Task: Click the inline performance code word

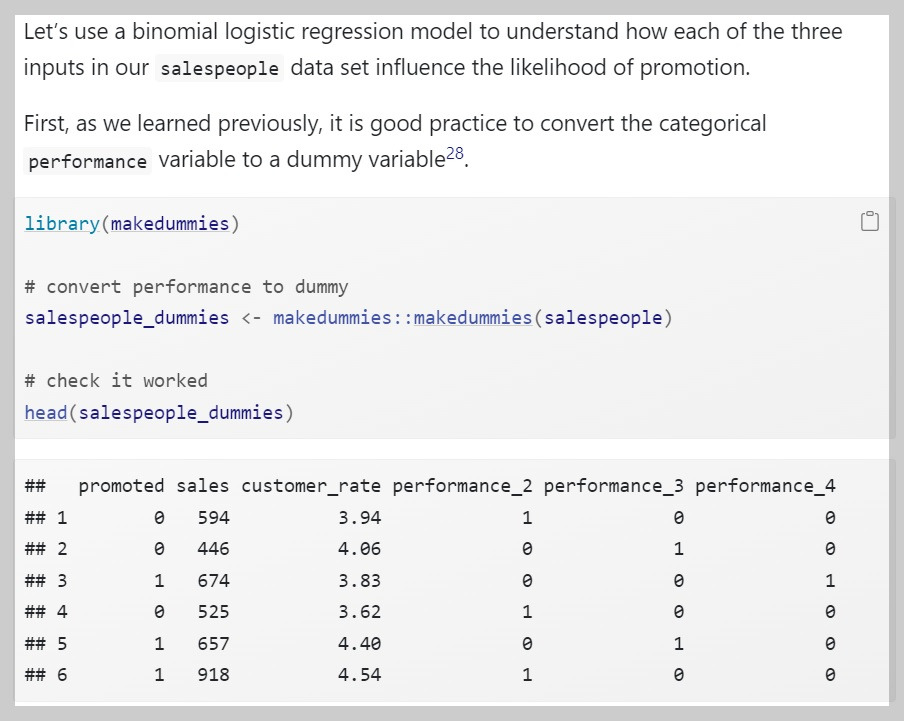Action: [x=88, y=161]
